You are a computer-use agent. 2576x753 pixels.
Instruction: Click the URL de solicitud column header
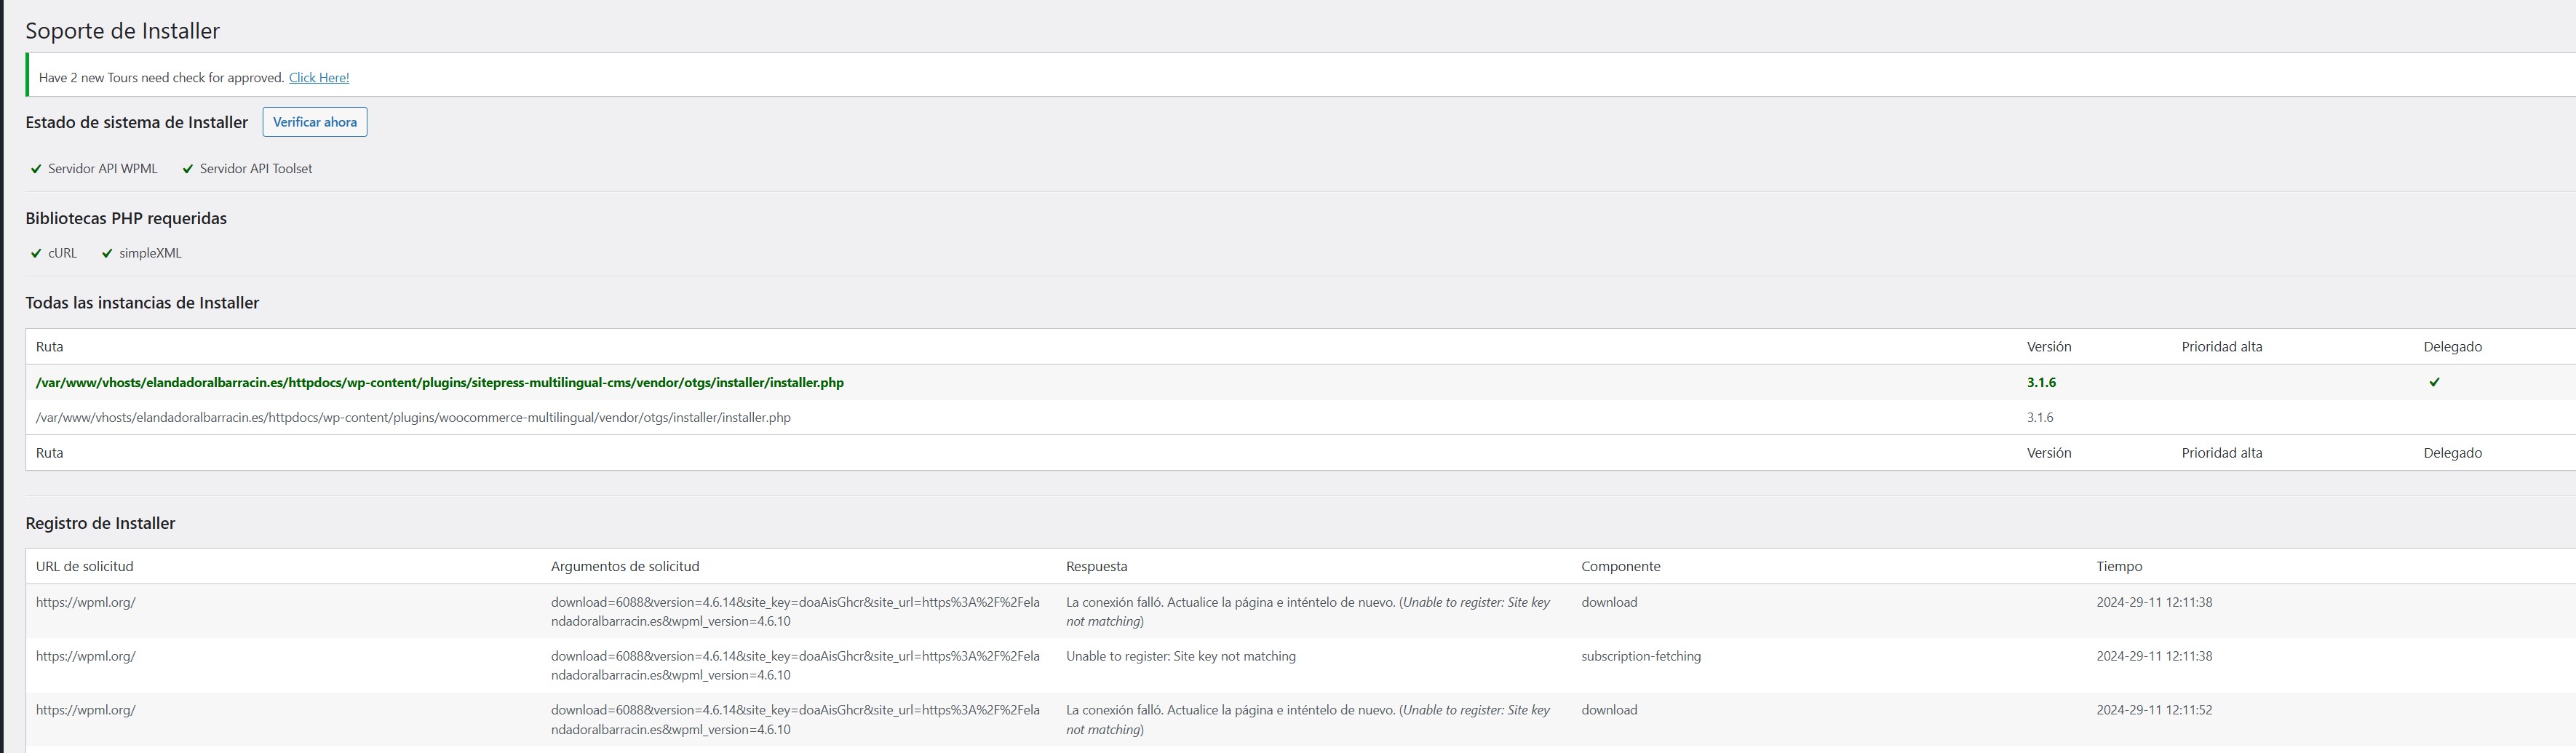coord(85,567)
